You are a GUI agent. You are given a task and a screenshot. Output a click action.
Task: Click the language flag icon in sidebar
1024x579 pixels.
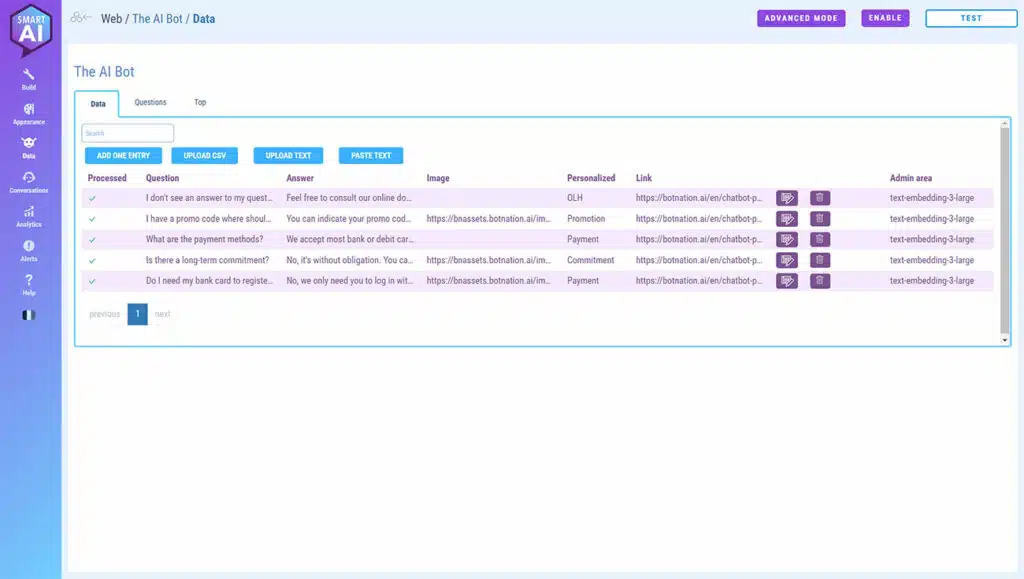pos(29,315)
